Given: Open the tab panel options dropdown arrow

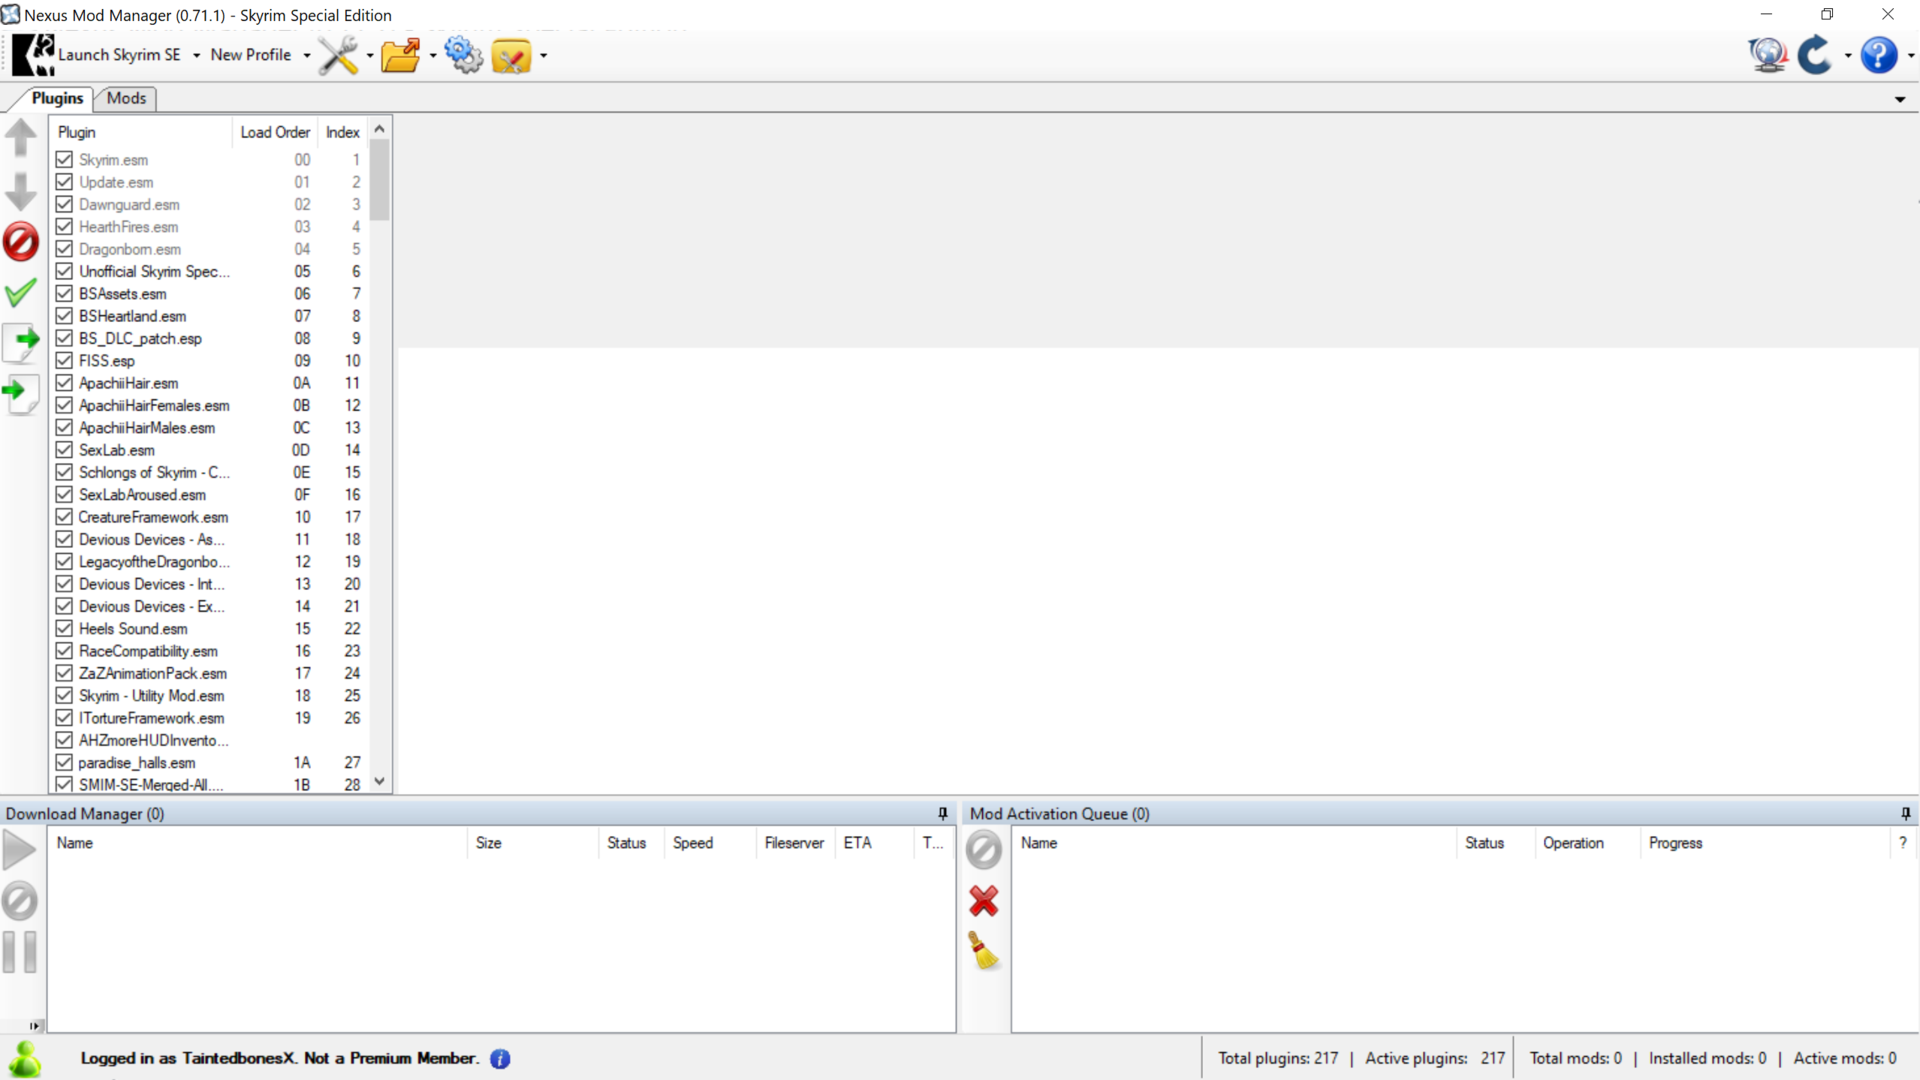Looking at the screenshot, I should [x=1900, y=99].
